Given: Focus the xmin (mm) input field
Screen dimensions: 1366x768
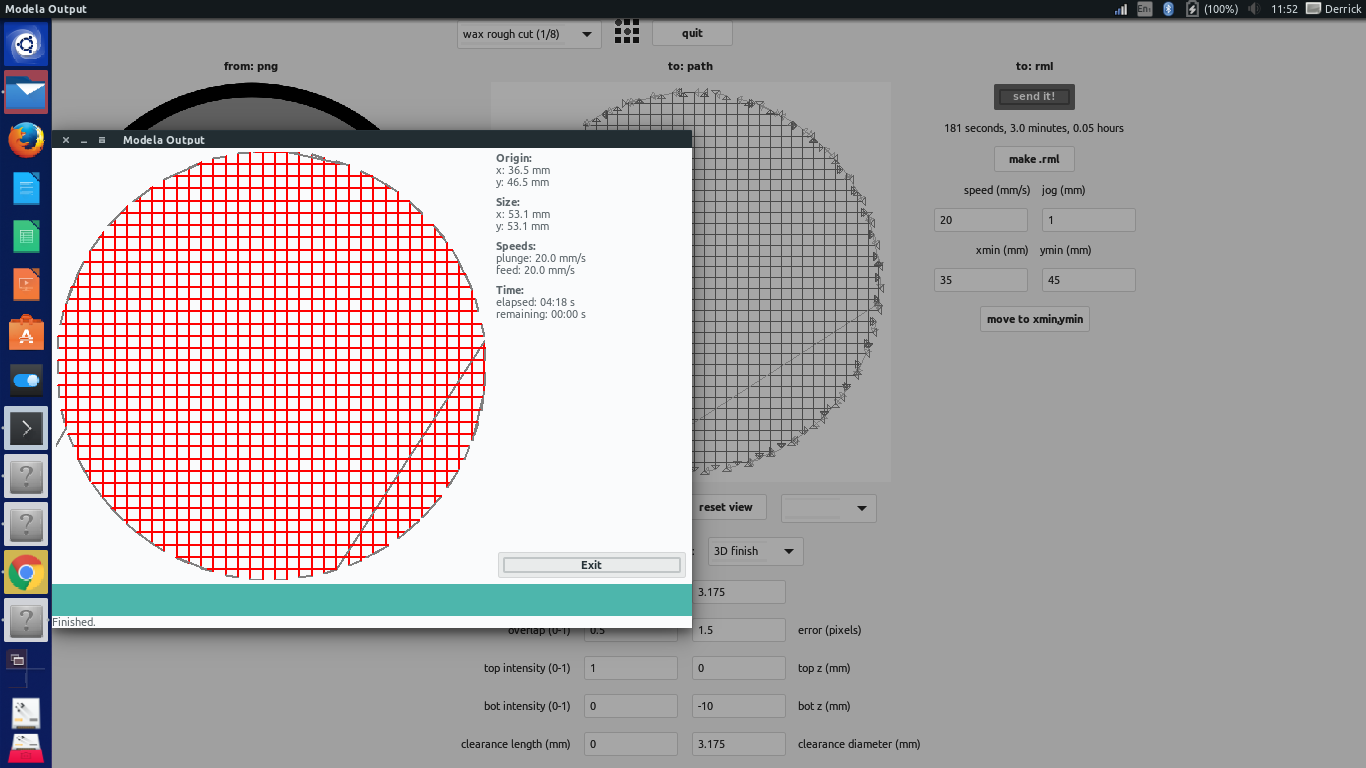Looking at the screenshot, I should pyautogui.click(x=981, y=280).
